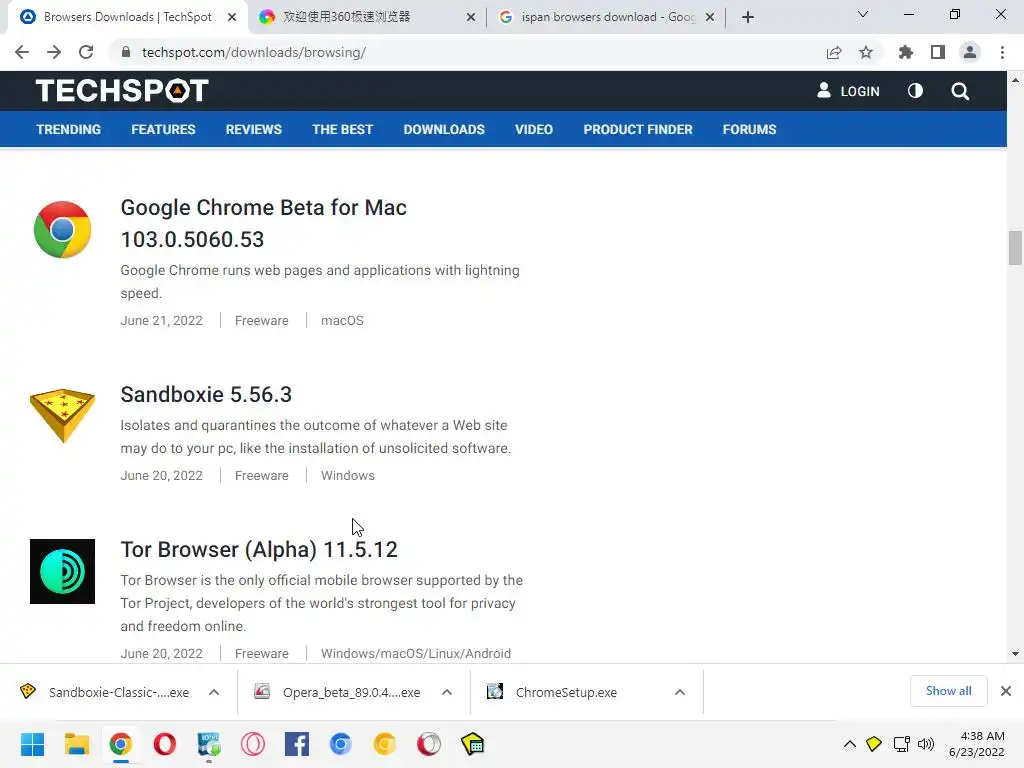
Task: View site information lock icon
Action: point(125,52)
